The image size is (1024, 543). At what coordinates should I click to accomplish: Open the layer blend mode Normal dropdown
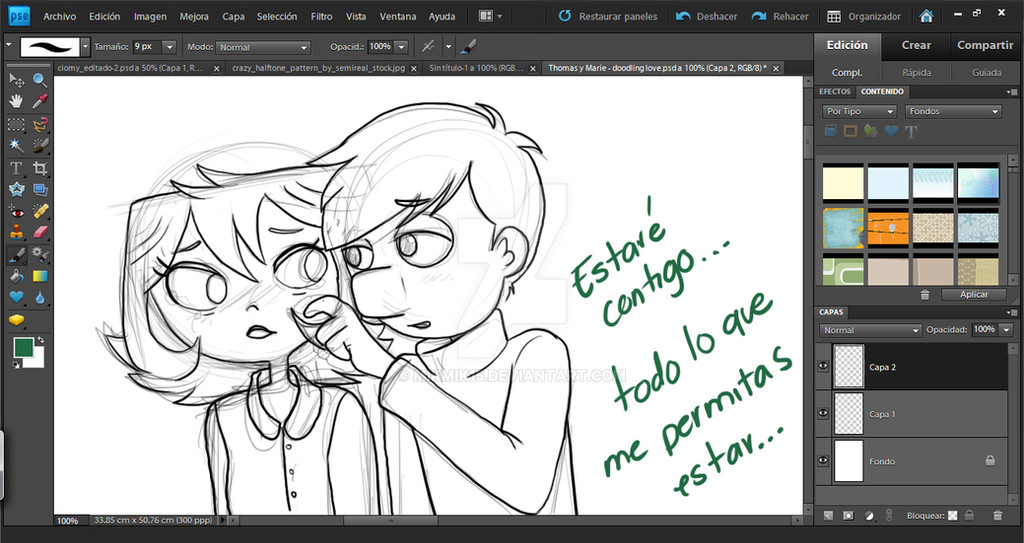point(871,330)
